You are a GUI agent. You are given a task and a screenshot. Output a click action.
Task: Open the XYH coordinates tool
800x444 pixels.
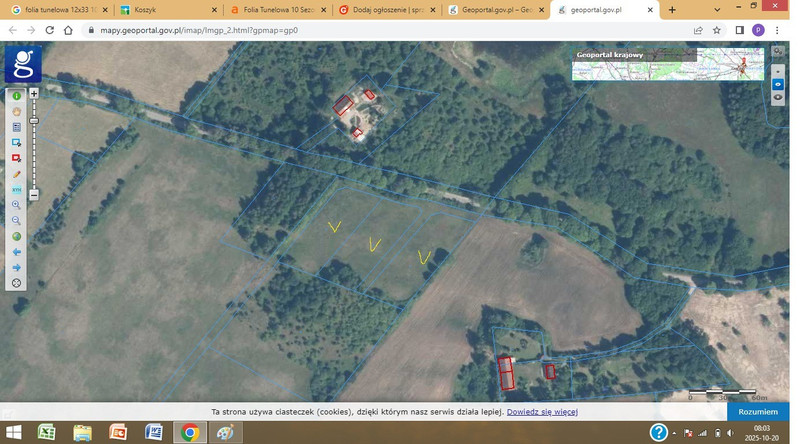point(16,189)
